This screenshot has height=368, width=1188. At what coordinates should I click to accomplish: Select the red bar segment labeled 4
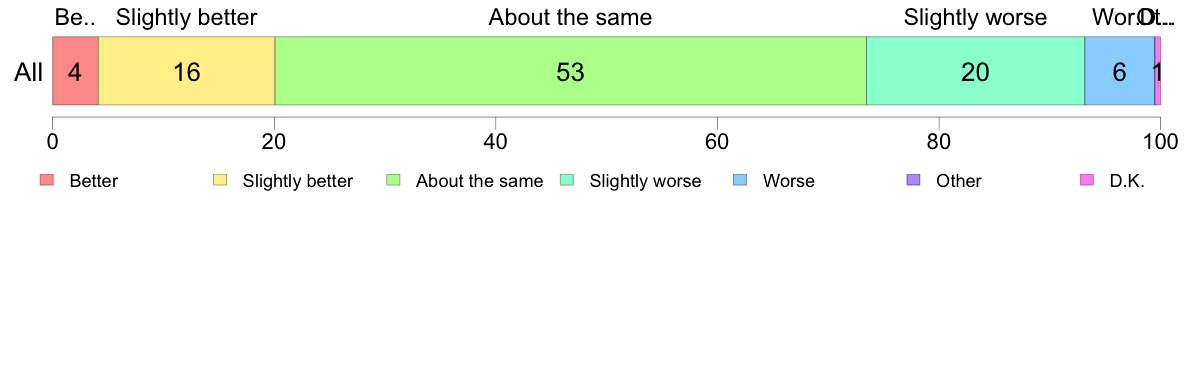75,71
